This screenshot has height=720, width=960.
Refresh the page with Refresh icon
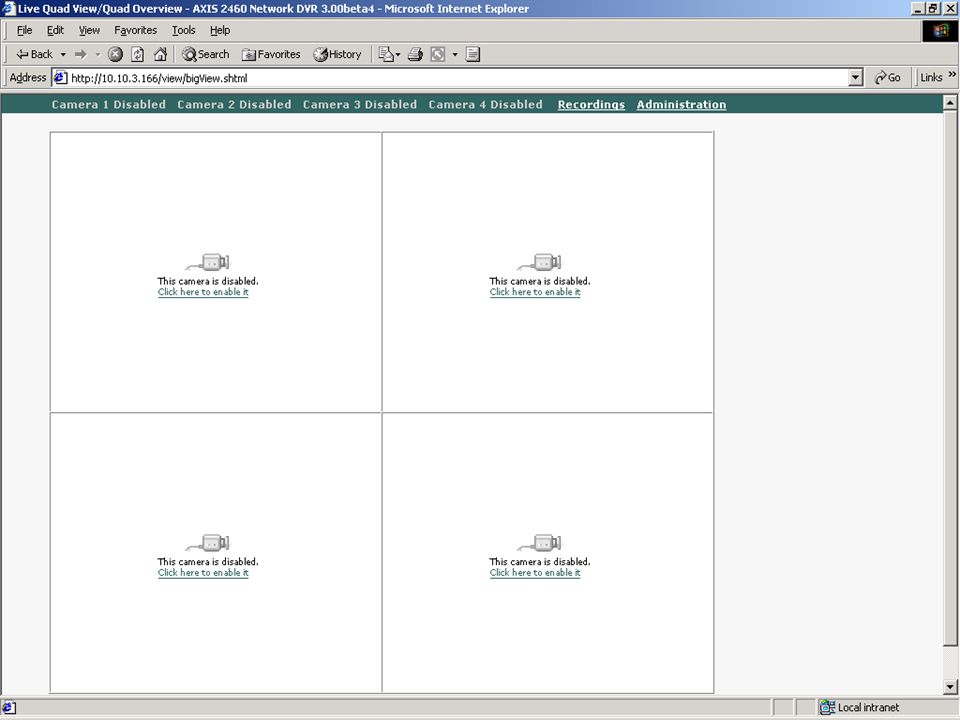(x=138, y=54)
